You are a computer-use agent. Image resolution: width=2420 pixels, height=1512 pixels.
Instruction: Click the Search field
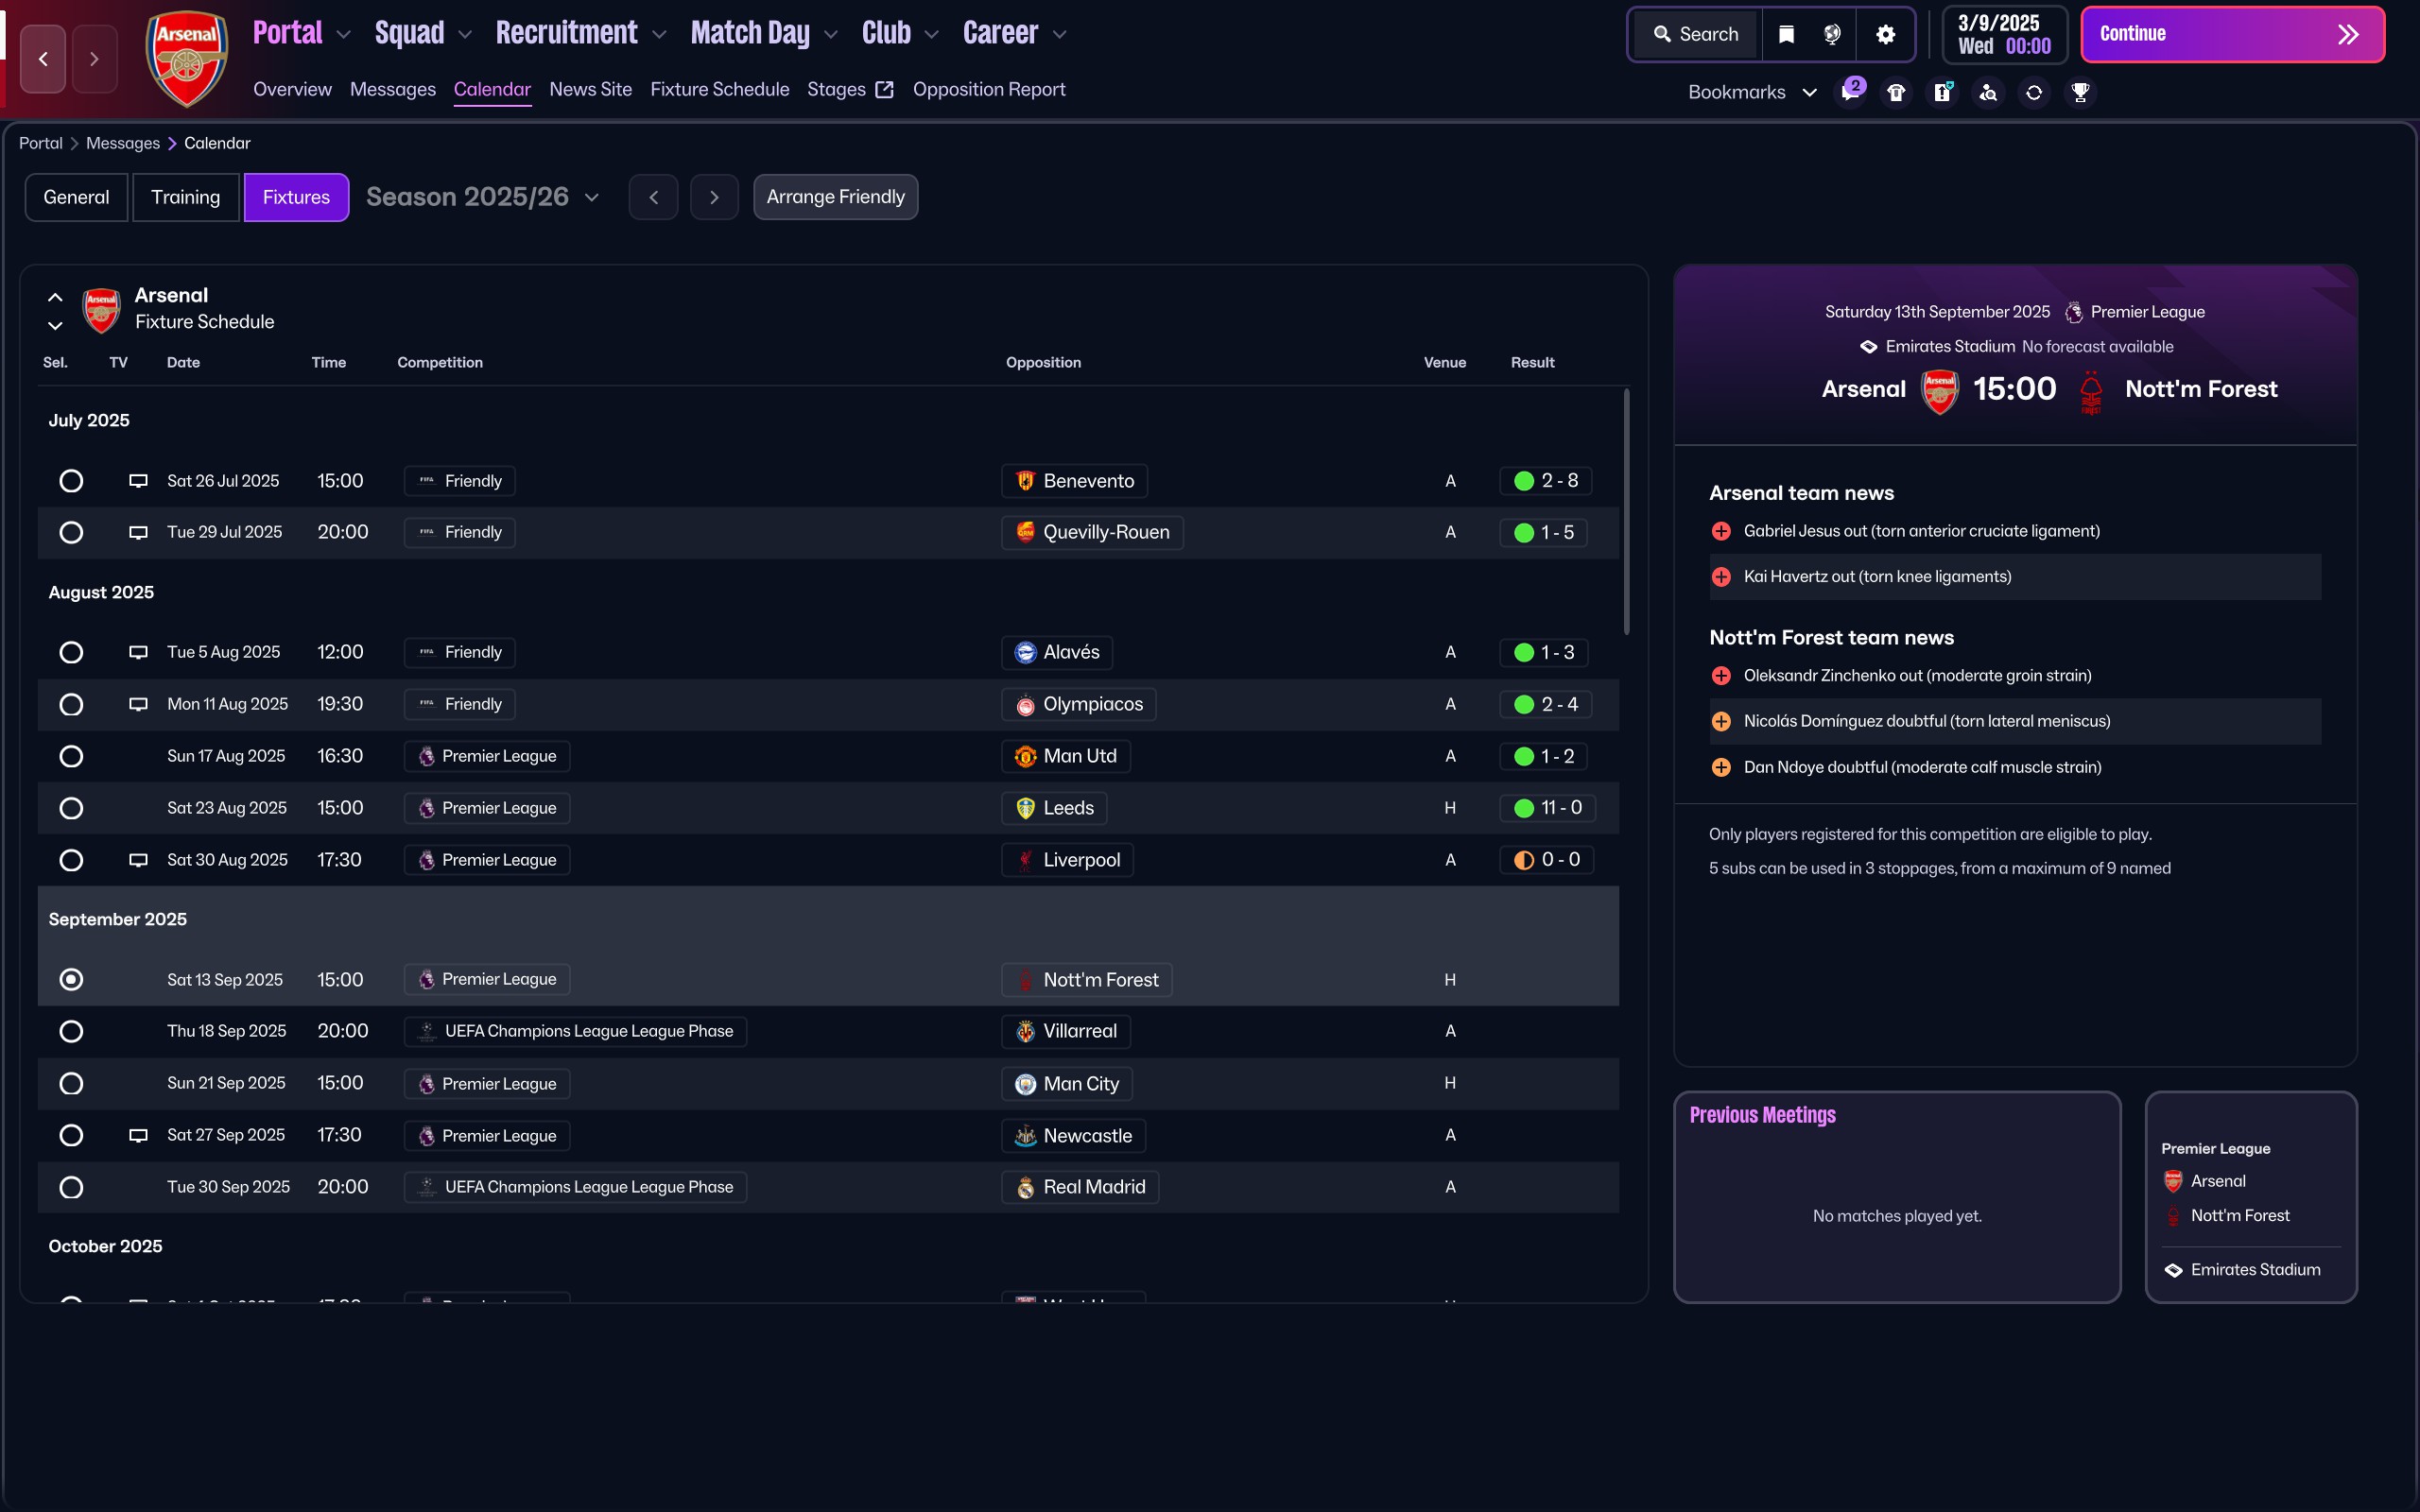[1696, 34]
